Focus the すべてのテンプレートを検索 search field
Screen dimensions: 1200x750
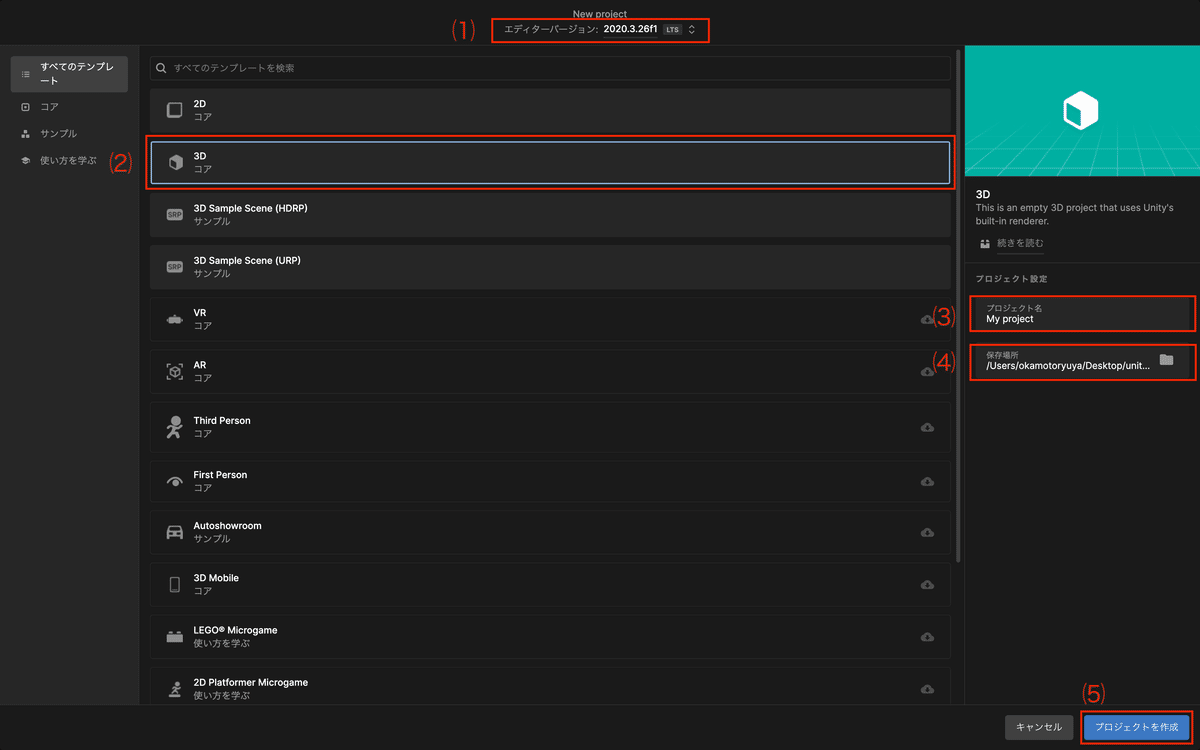pos(550,68)
